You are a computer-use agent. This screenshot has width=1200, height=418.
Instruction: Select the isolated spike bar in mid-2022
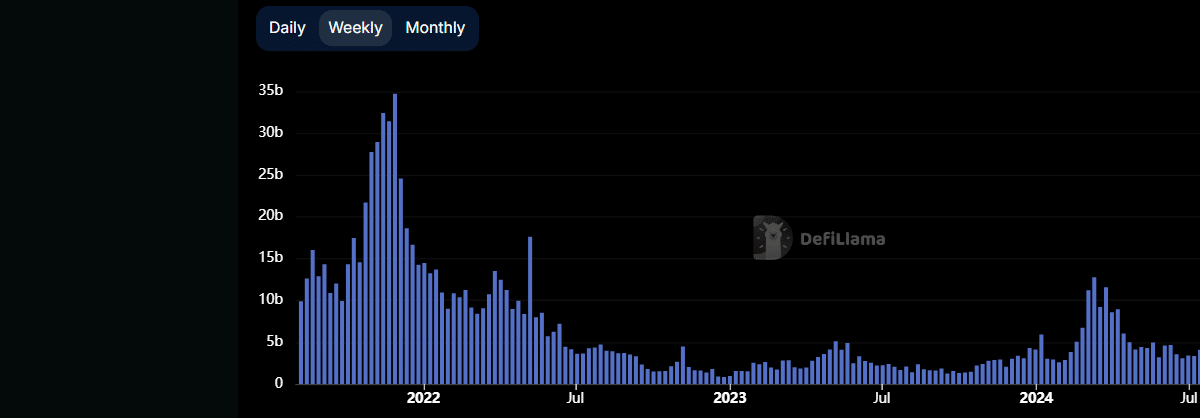click(530, 310)
